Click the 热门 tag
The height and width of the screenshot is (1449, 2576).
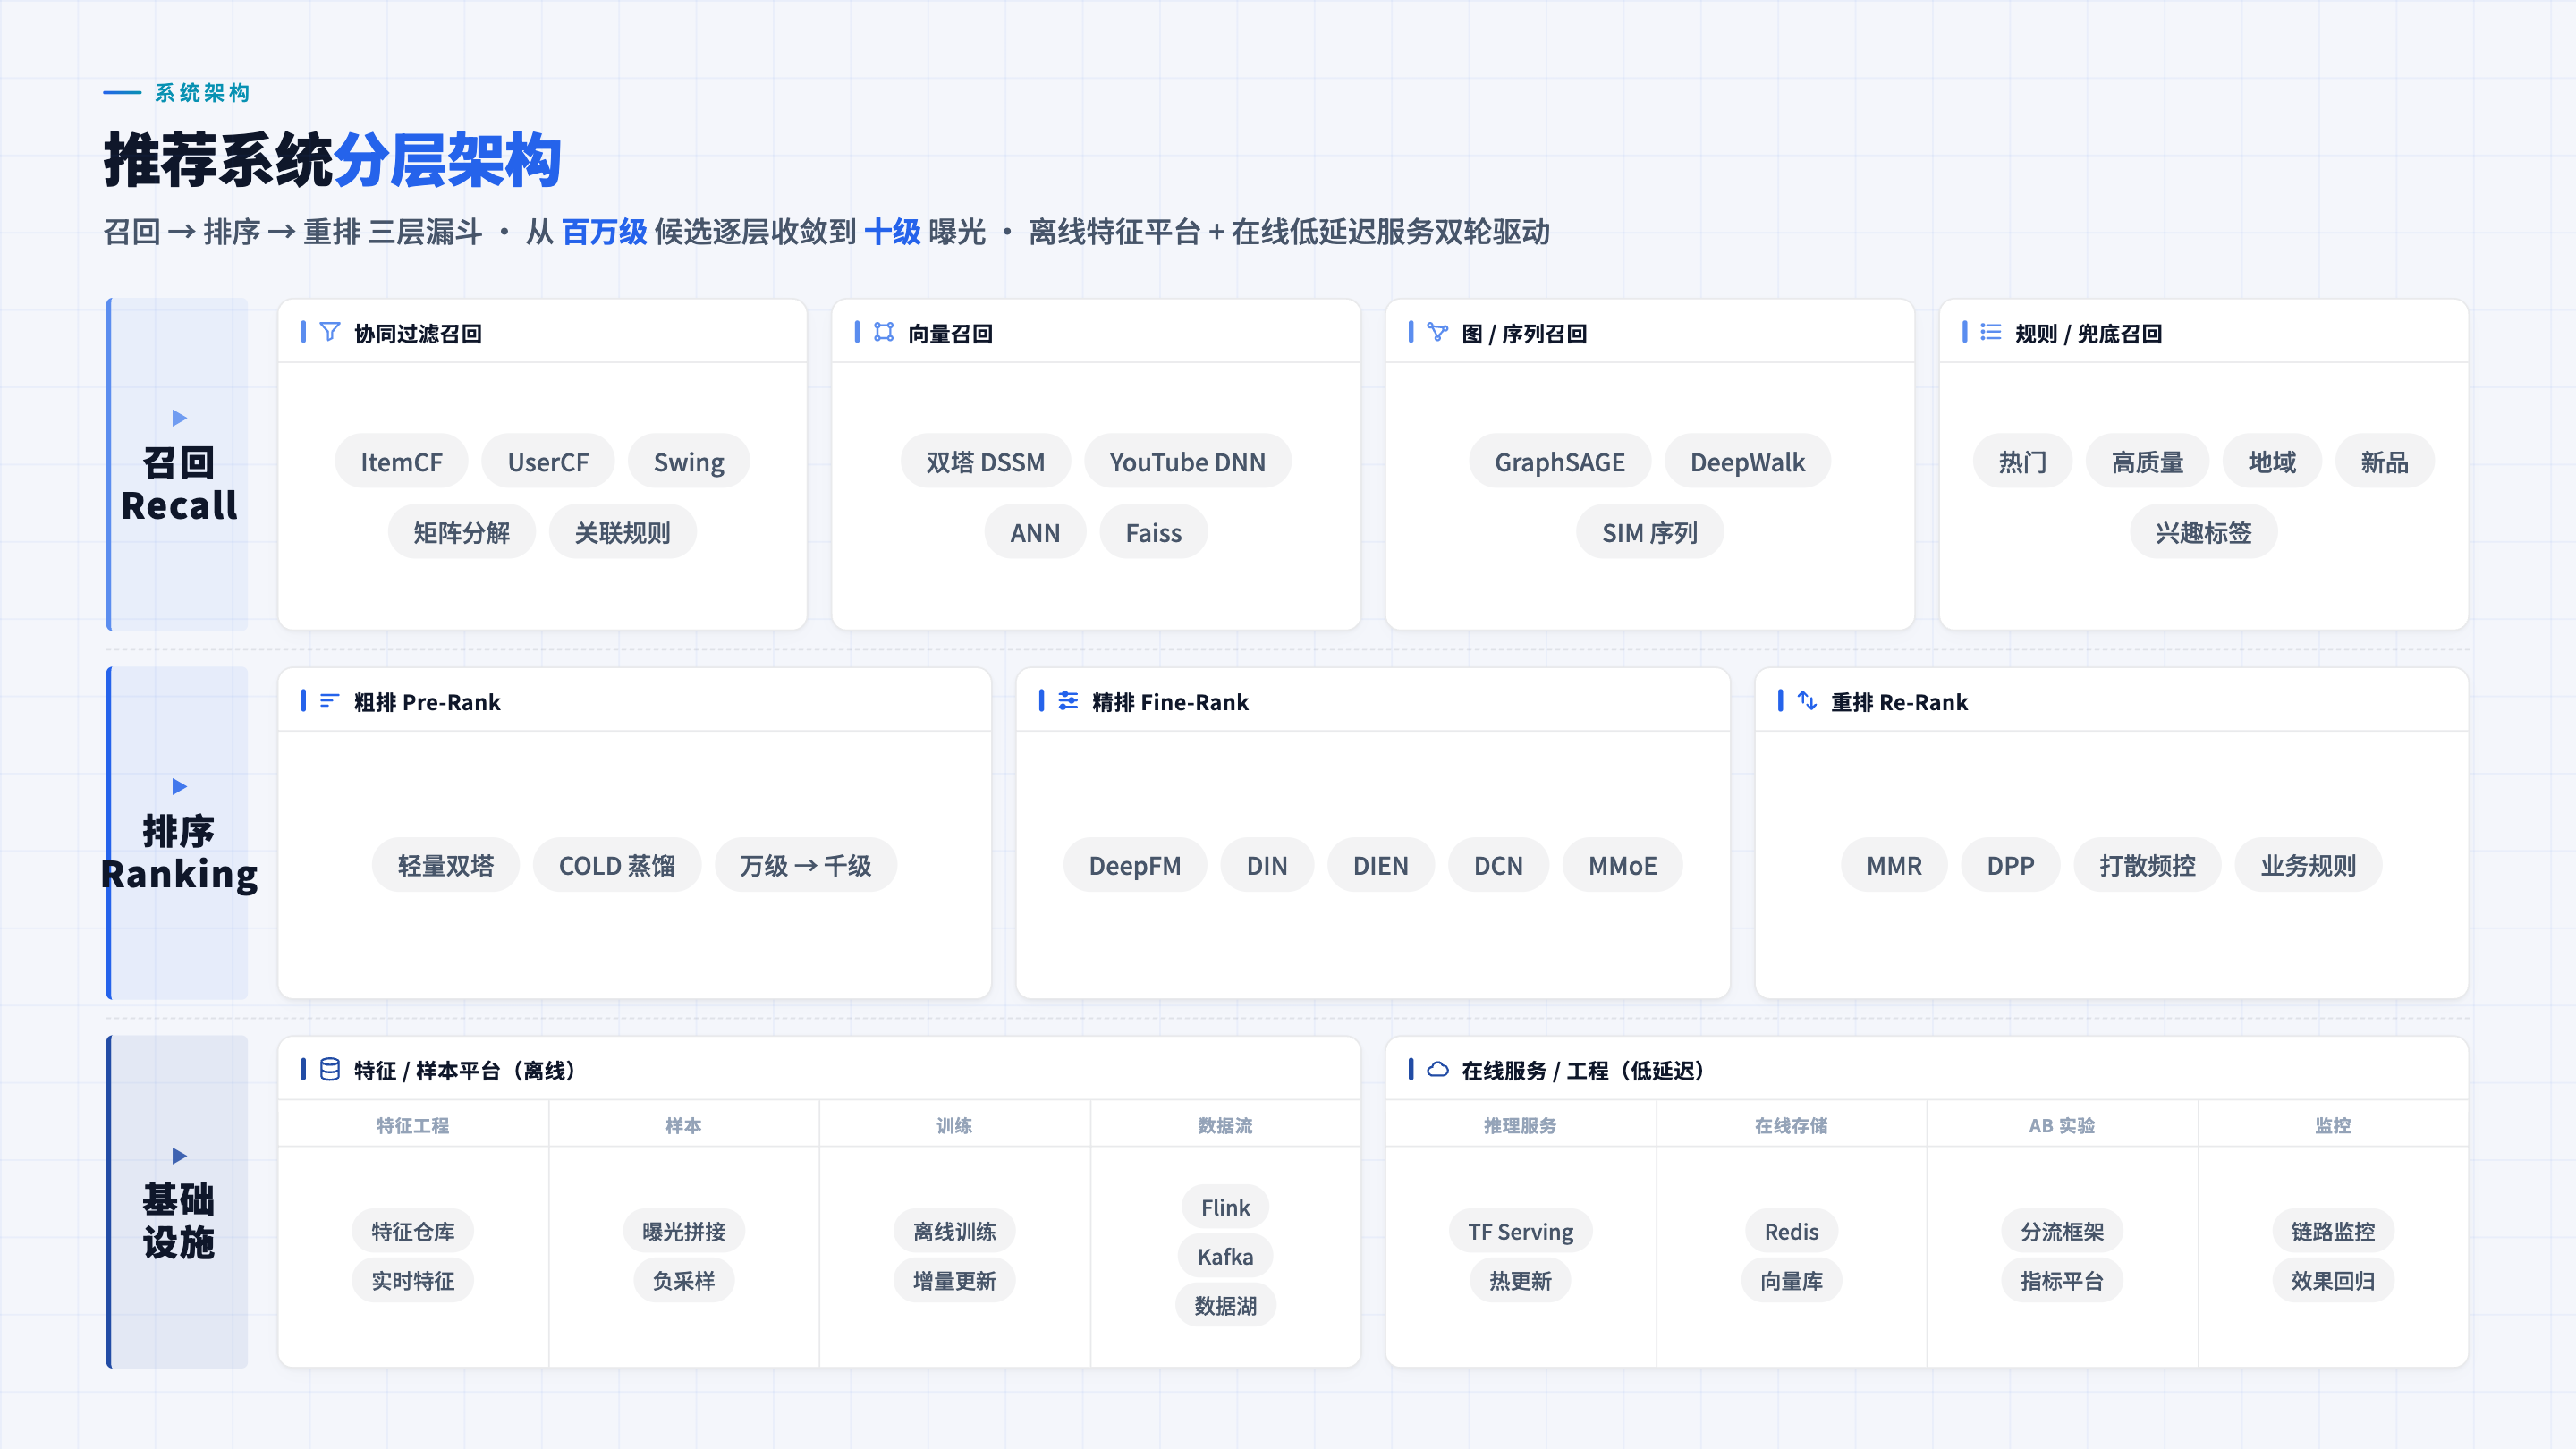point(2023,462)
